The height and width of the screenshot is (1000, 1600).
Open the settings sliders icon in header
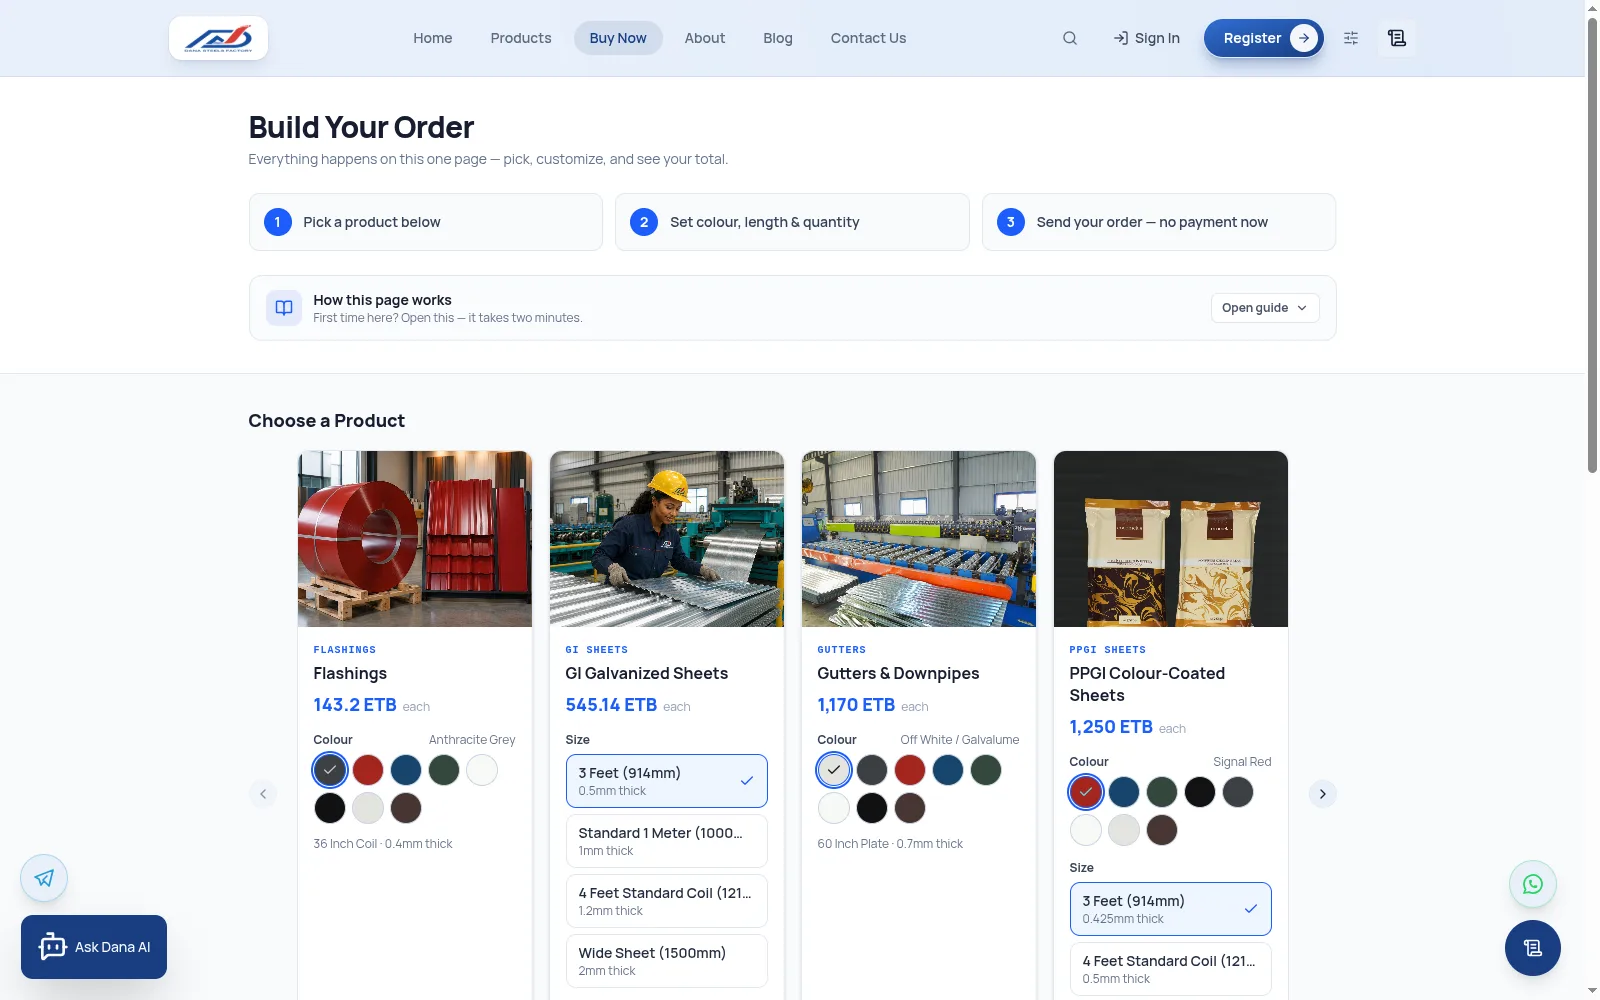[x=1351, y=38]
